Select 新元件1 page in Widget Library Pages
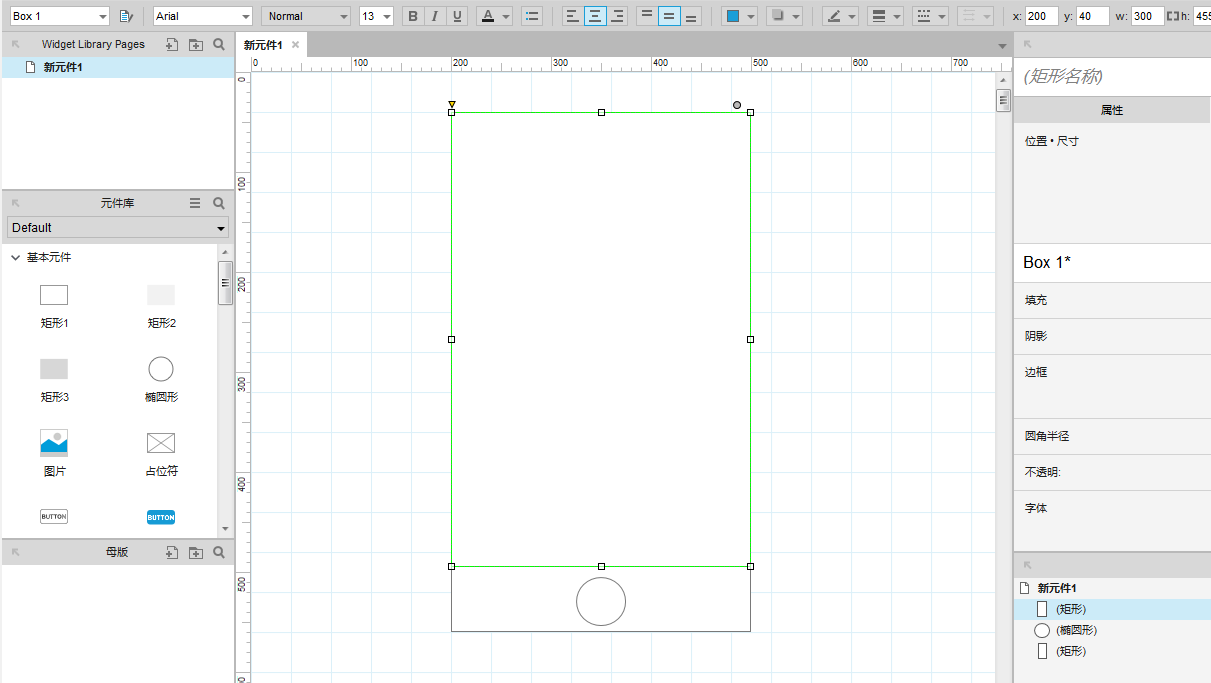1211x683 pixels. (63, 67)
